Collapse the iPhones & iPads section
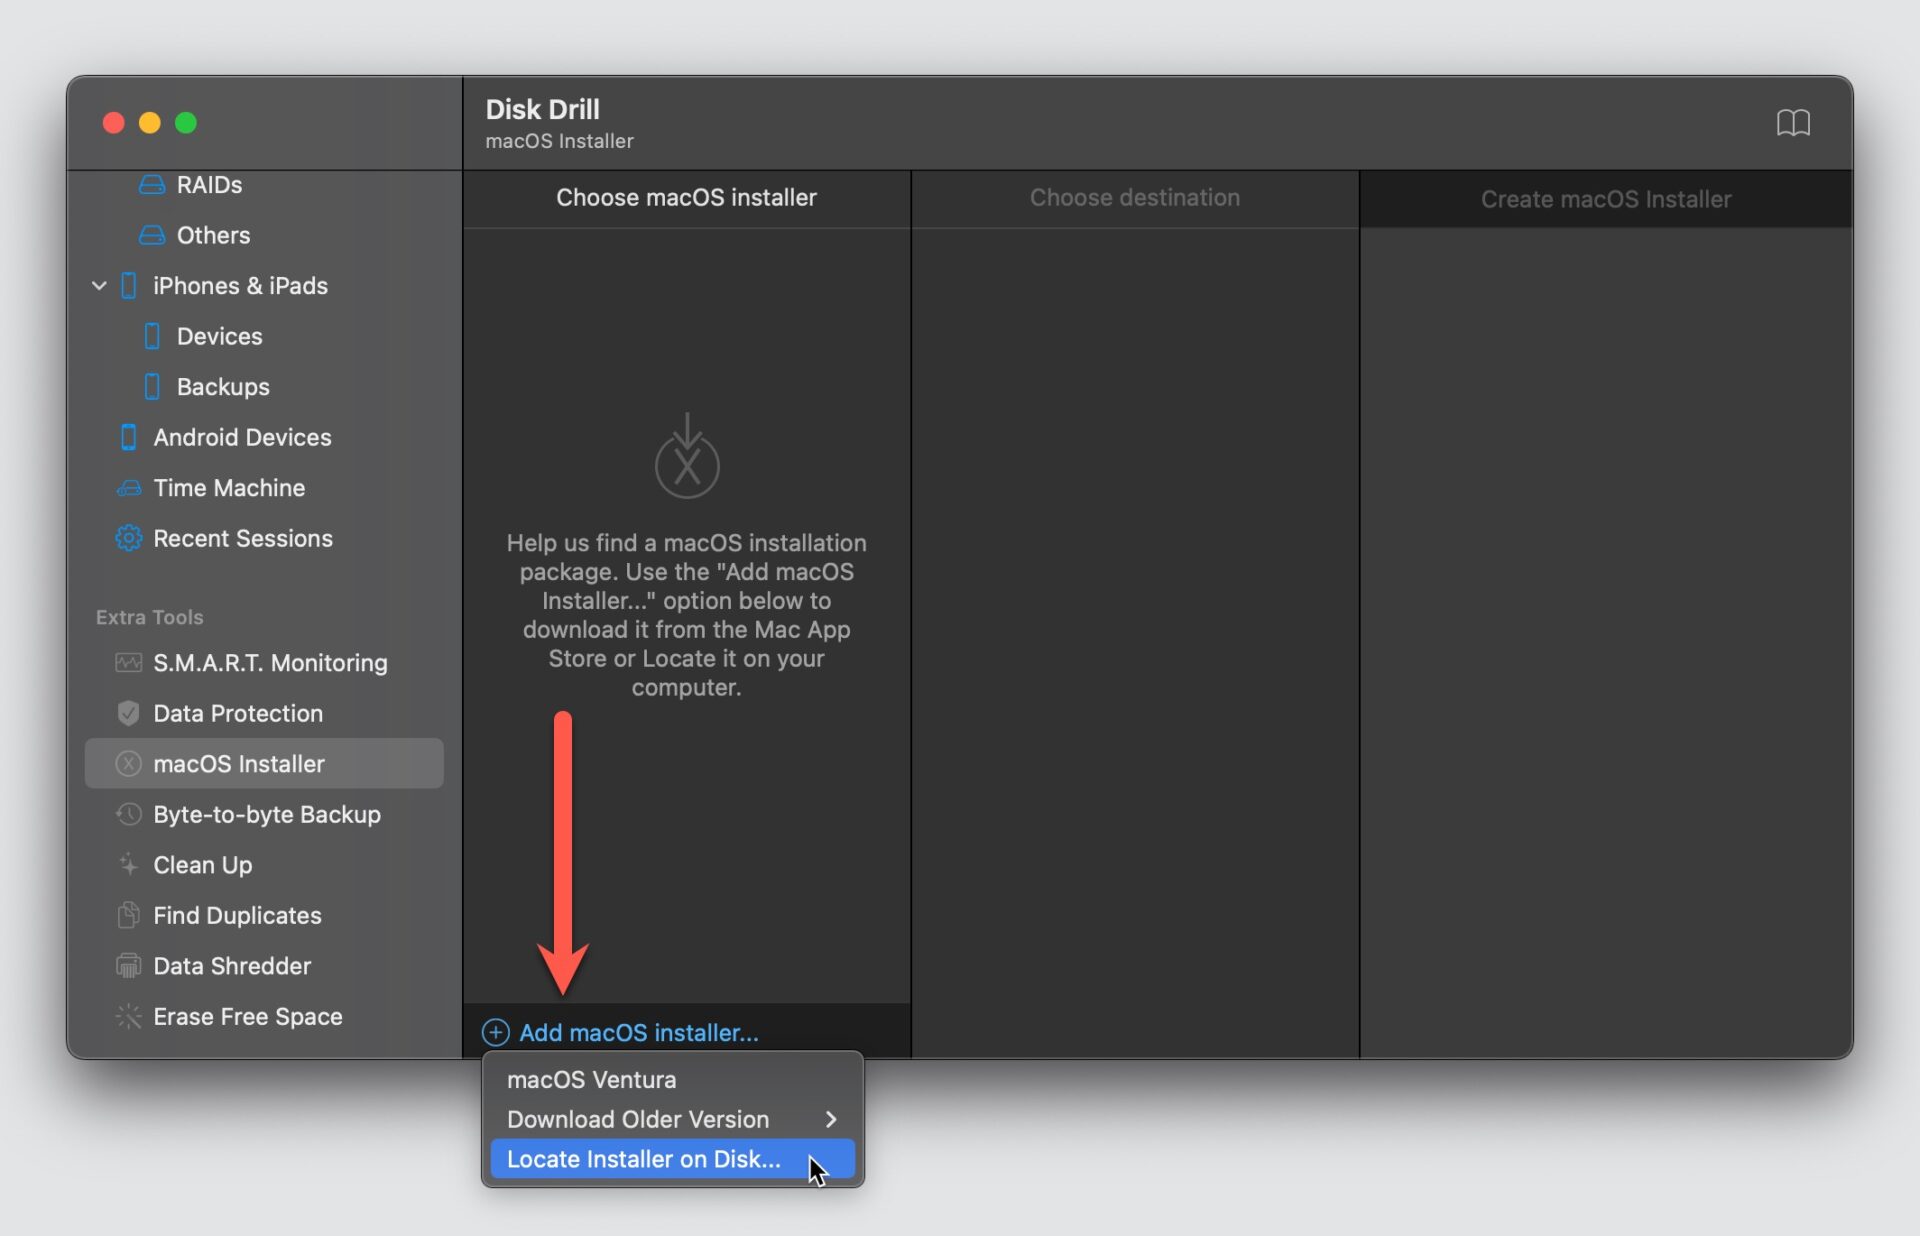 tap(99, 286)
